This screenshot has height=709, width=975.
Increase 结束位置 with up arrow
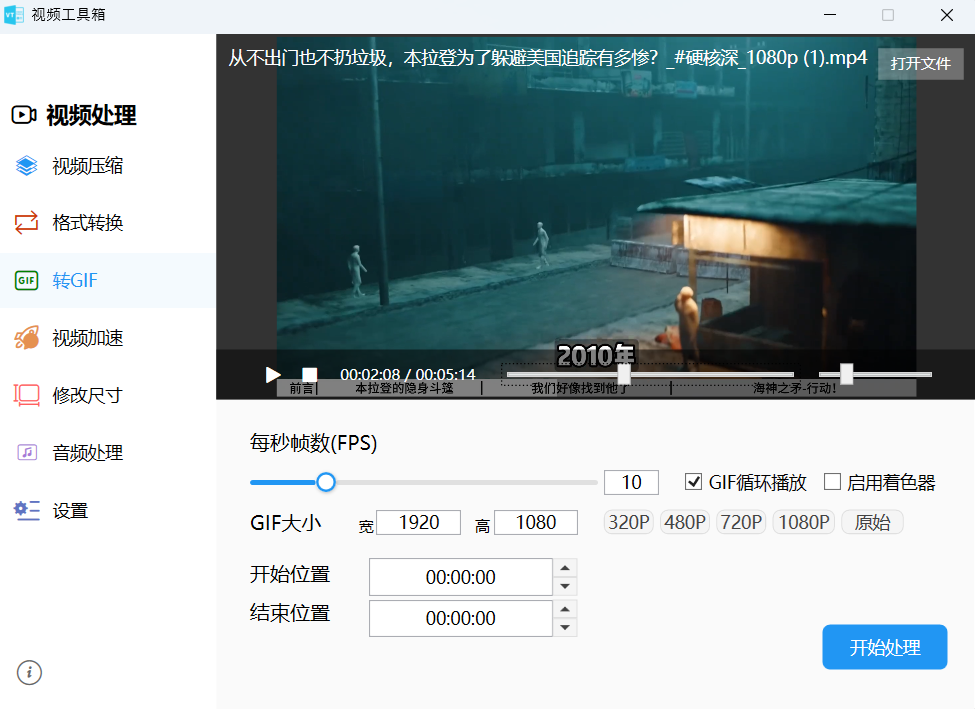tap(565, 608)
